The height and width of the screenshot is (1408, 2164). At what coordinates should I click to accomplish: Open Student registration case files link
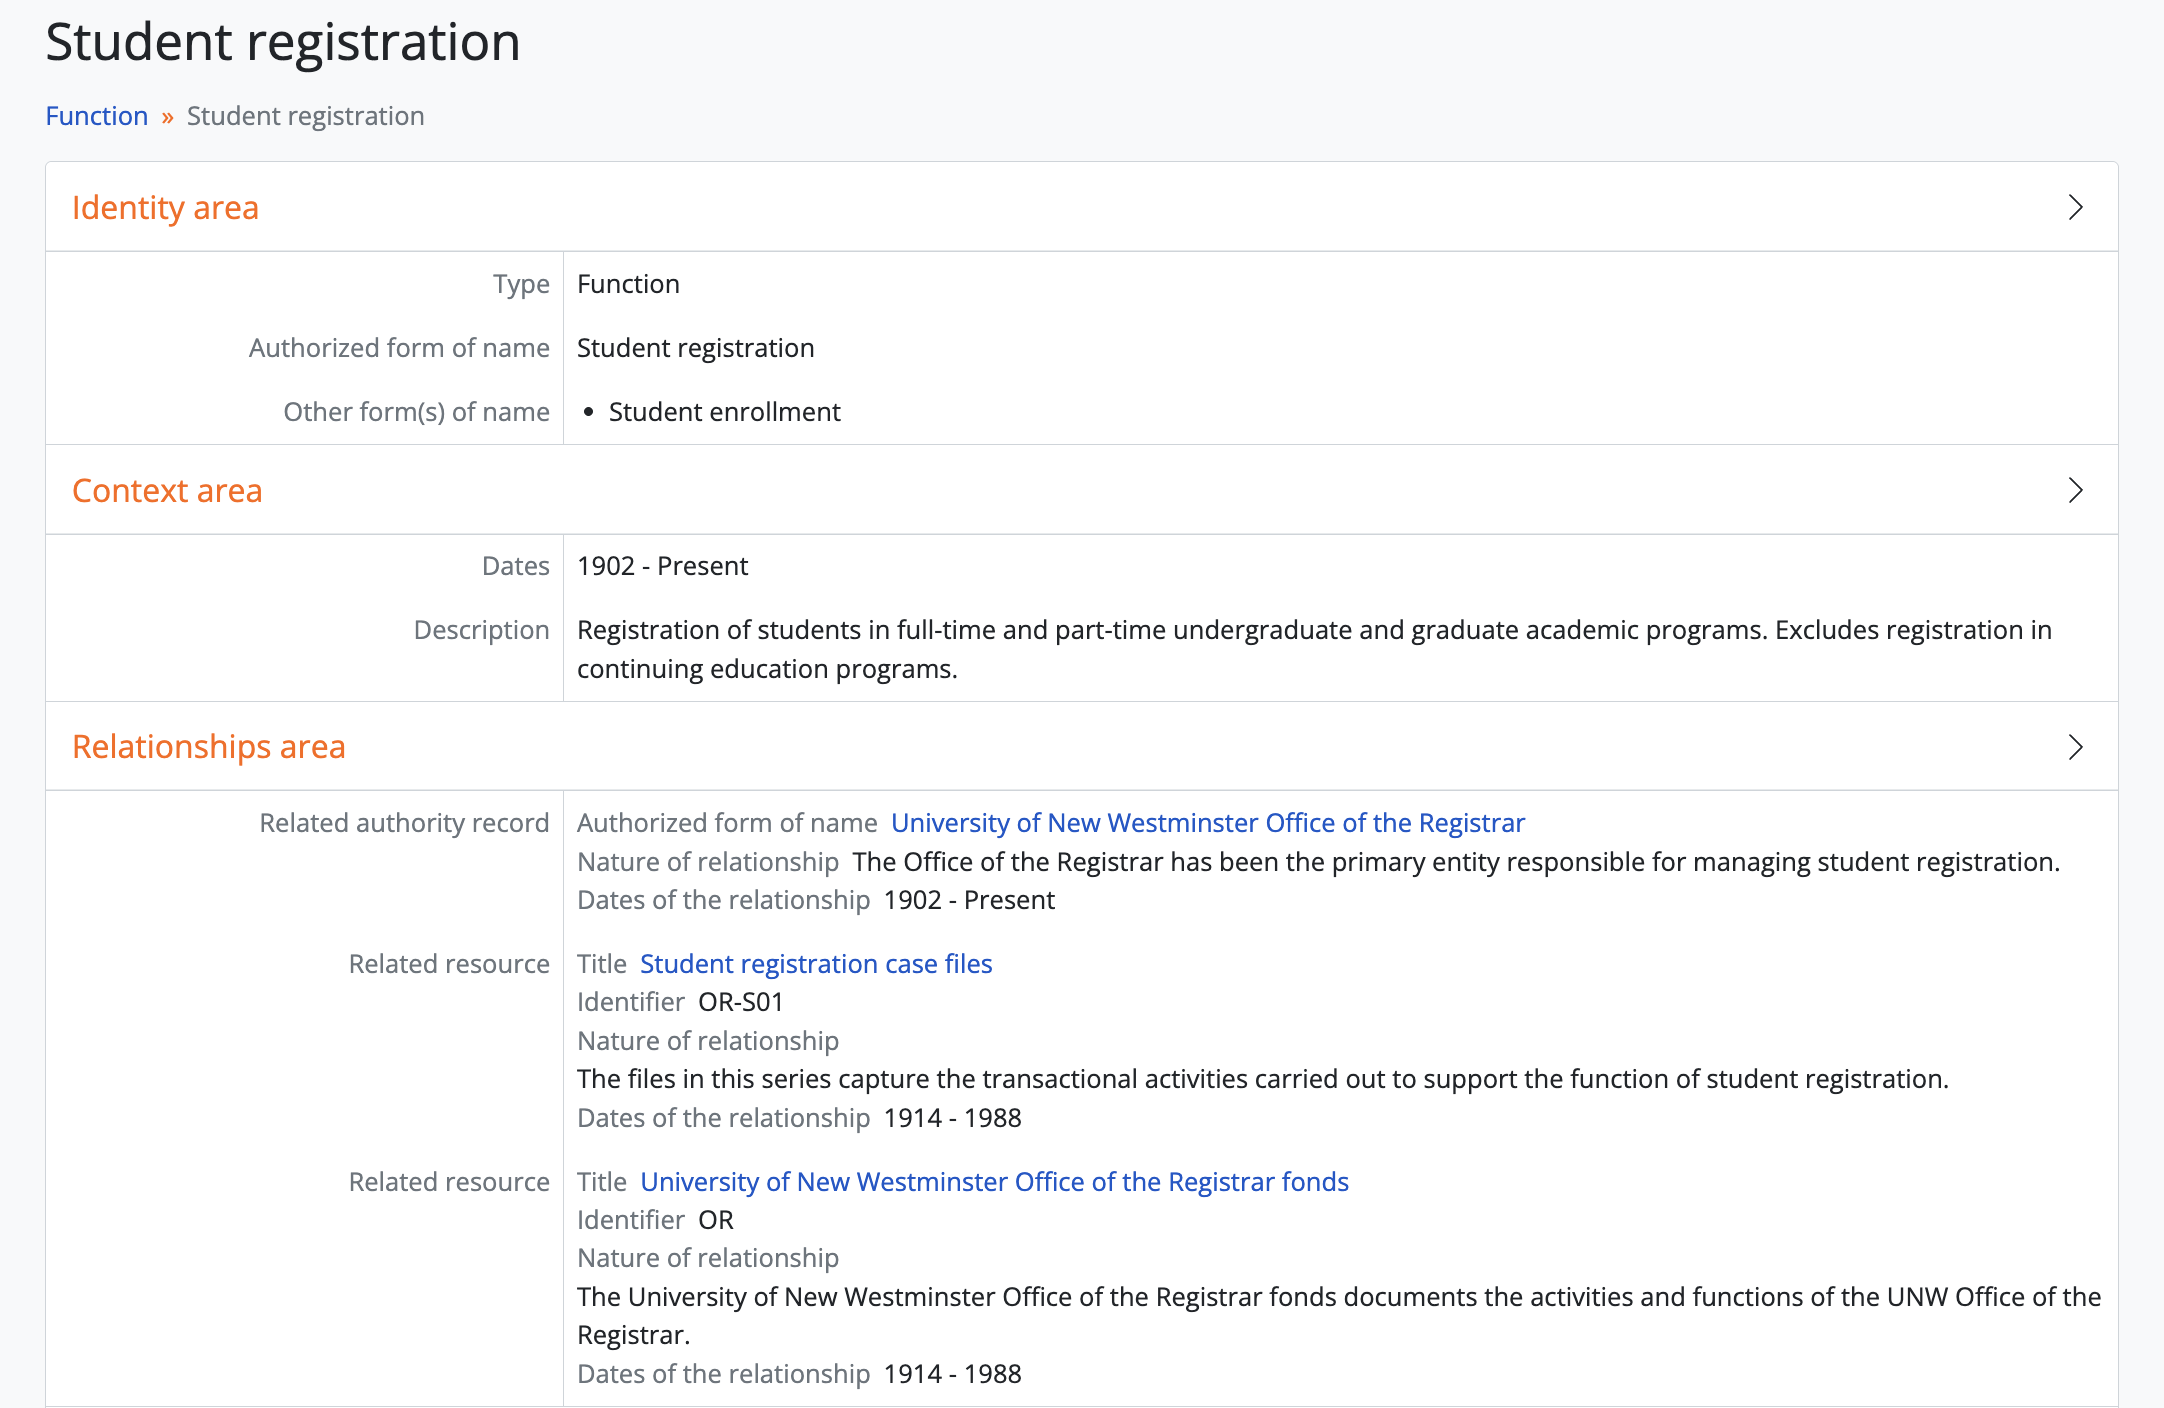(x=815, y=964)
